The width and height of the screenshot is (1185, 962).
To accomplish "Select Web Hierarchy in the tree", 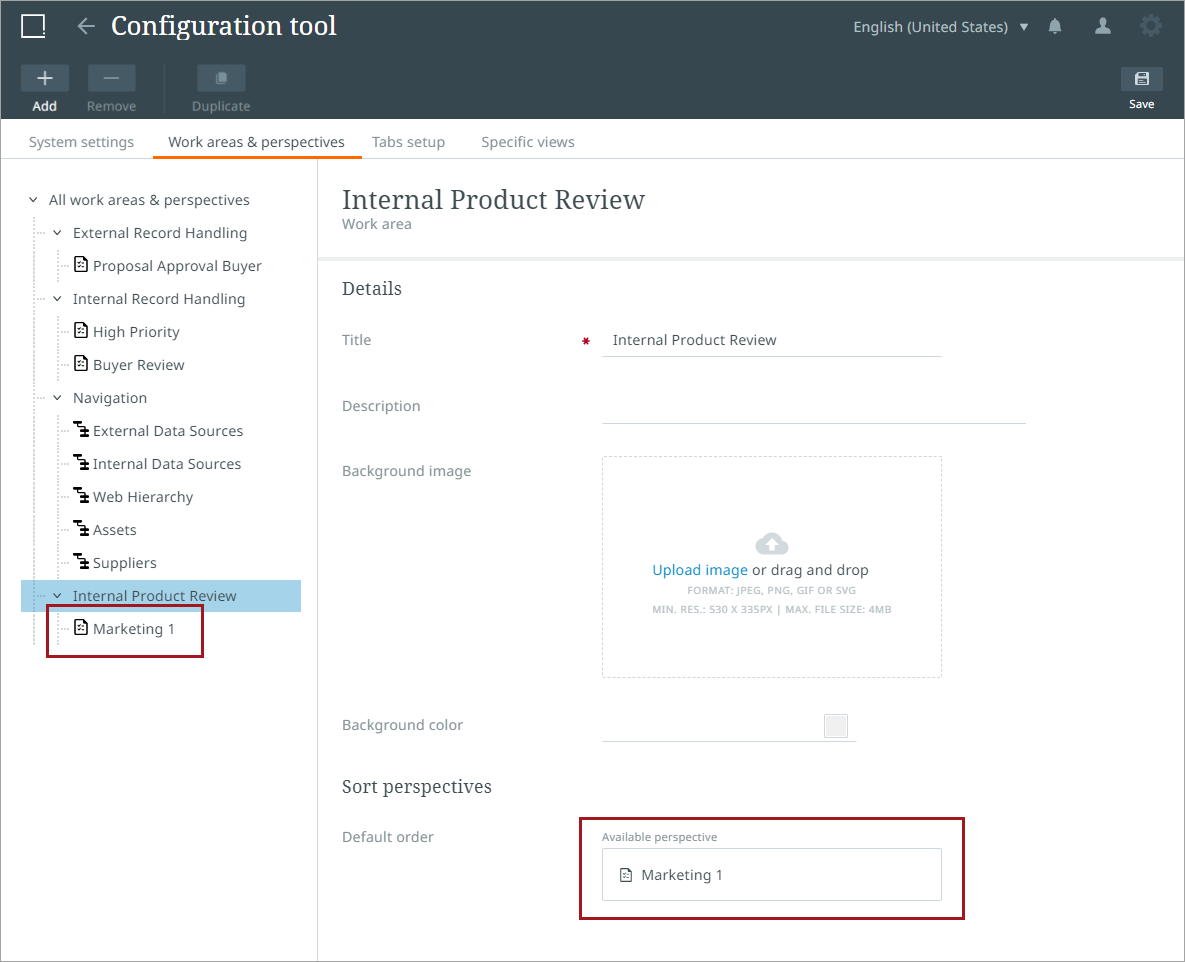I will pyautogui.click(x=142, y=497).
